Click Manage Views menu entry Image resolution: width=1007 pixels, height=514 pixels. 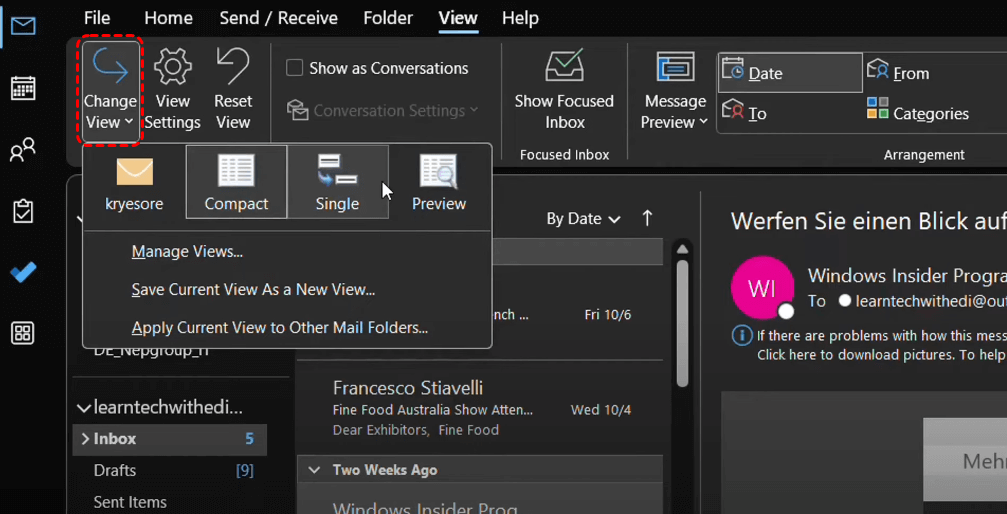point(187,252)
